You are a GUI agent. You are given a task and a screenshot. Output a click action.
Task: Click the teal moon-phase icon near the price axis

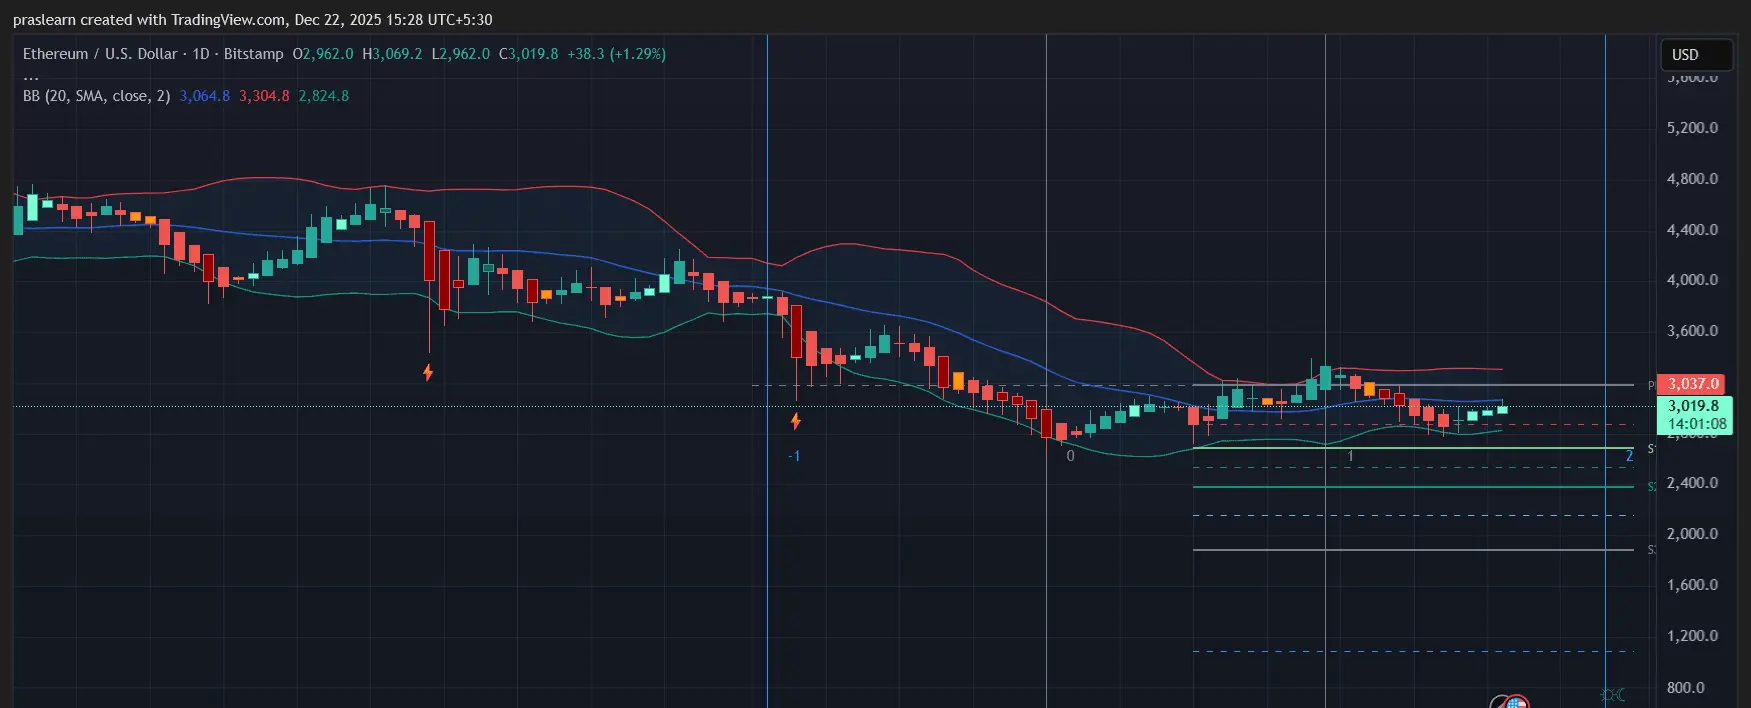tap(1613, 694)
